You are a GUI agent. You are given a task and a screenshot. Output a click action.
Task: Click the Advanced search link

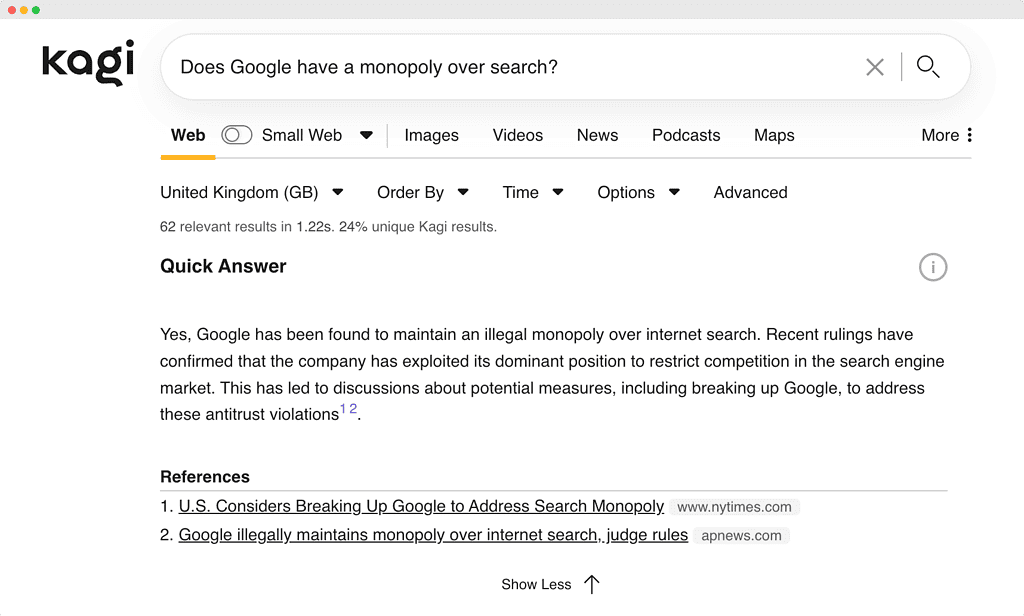(750, 192)
